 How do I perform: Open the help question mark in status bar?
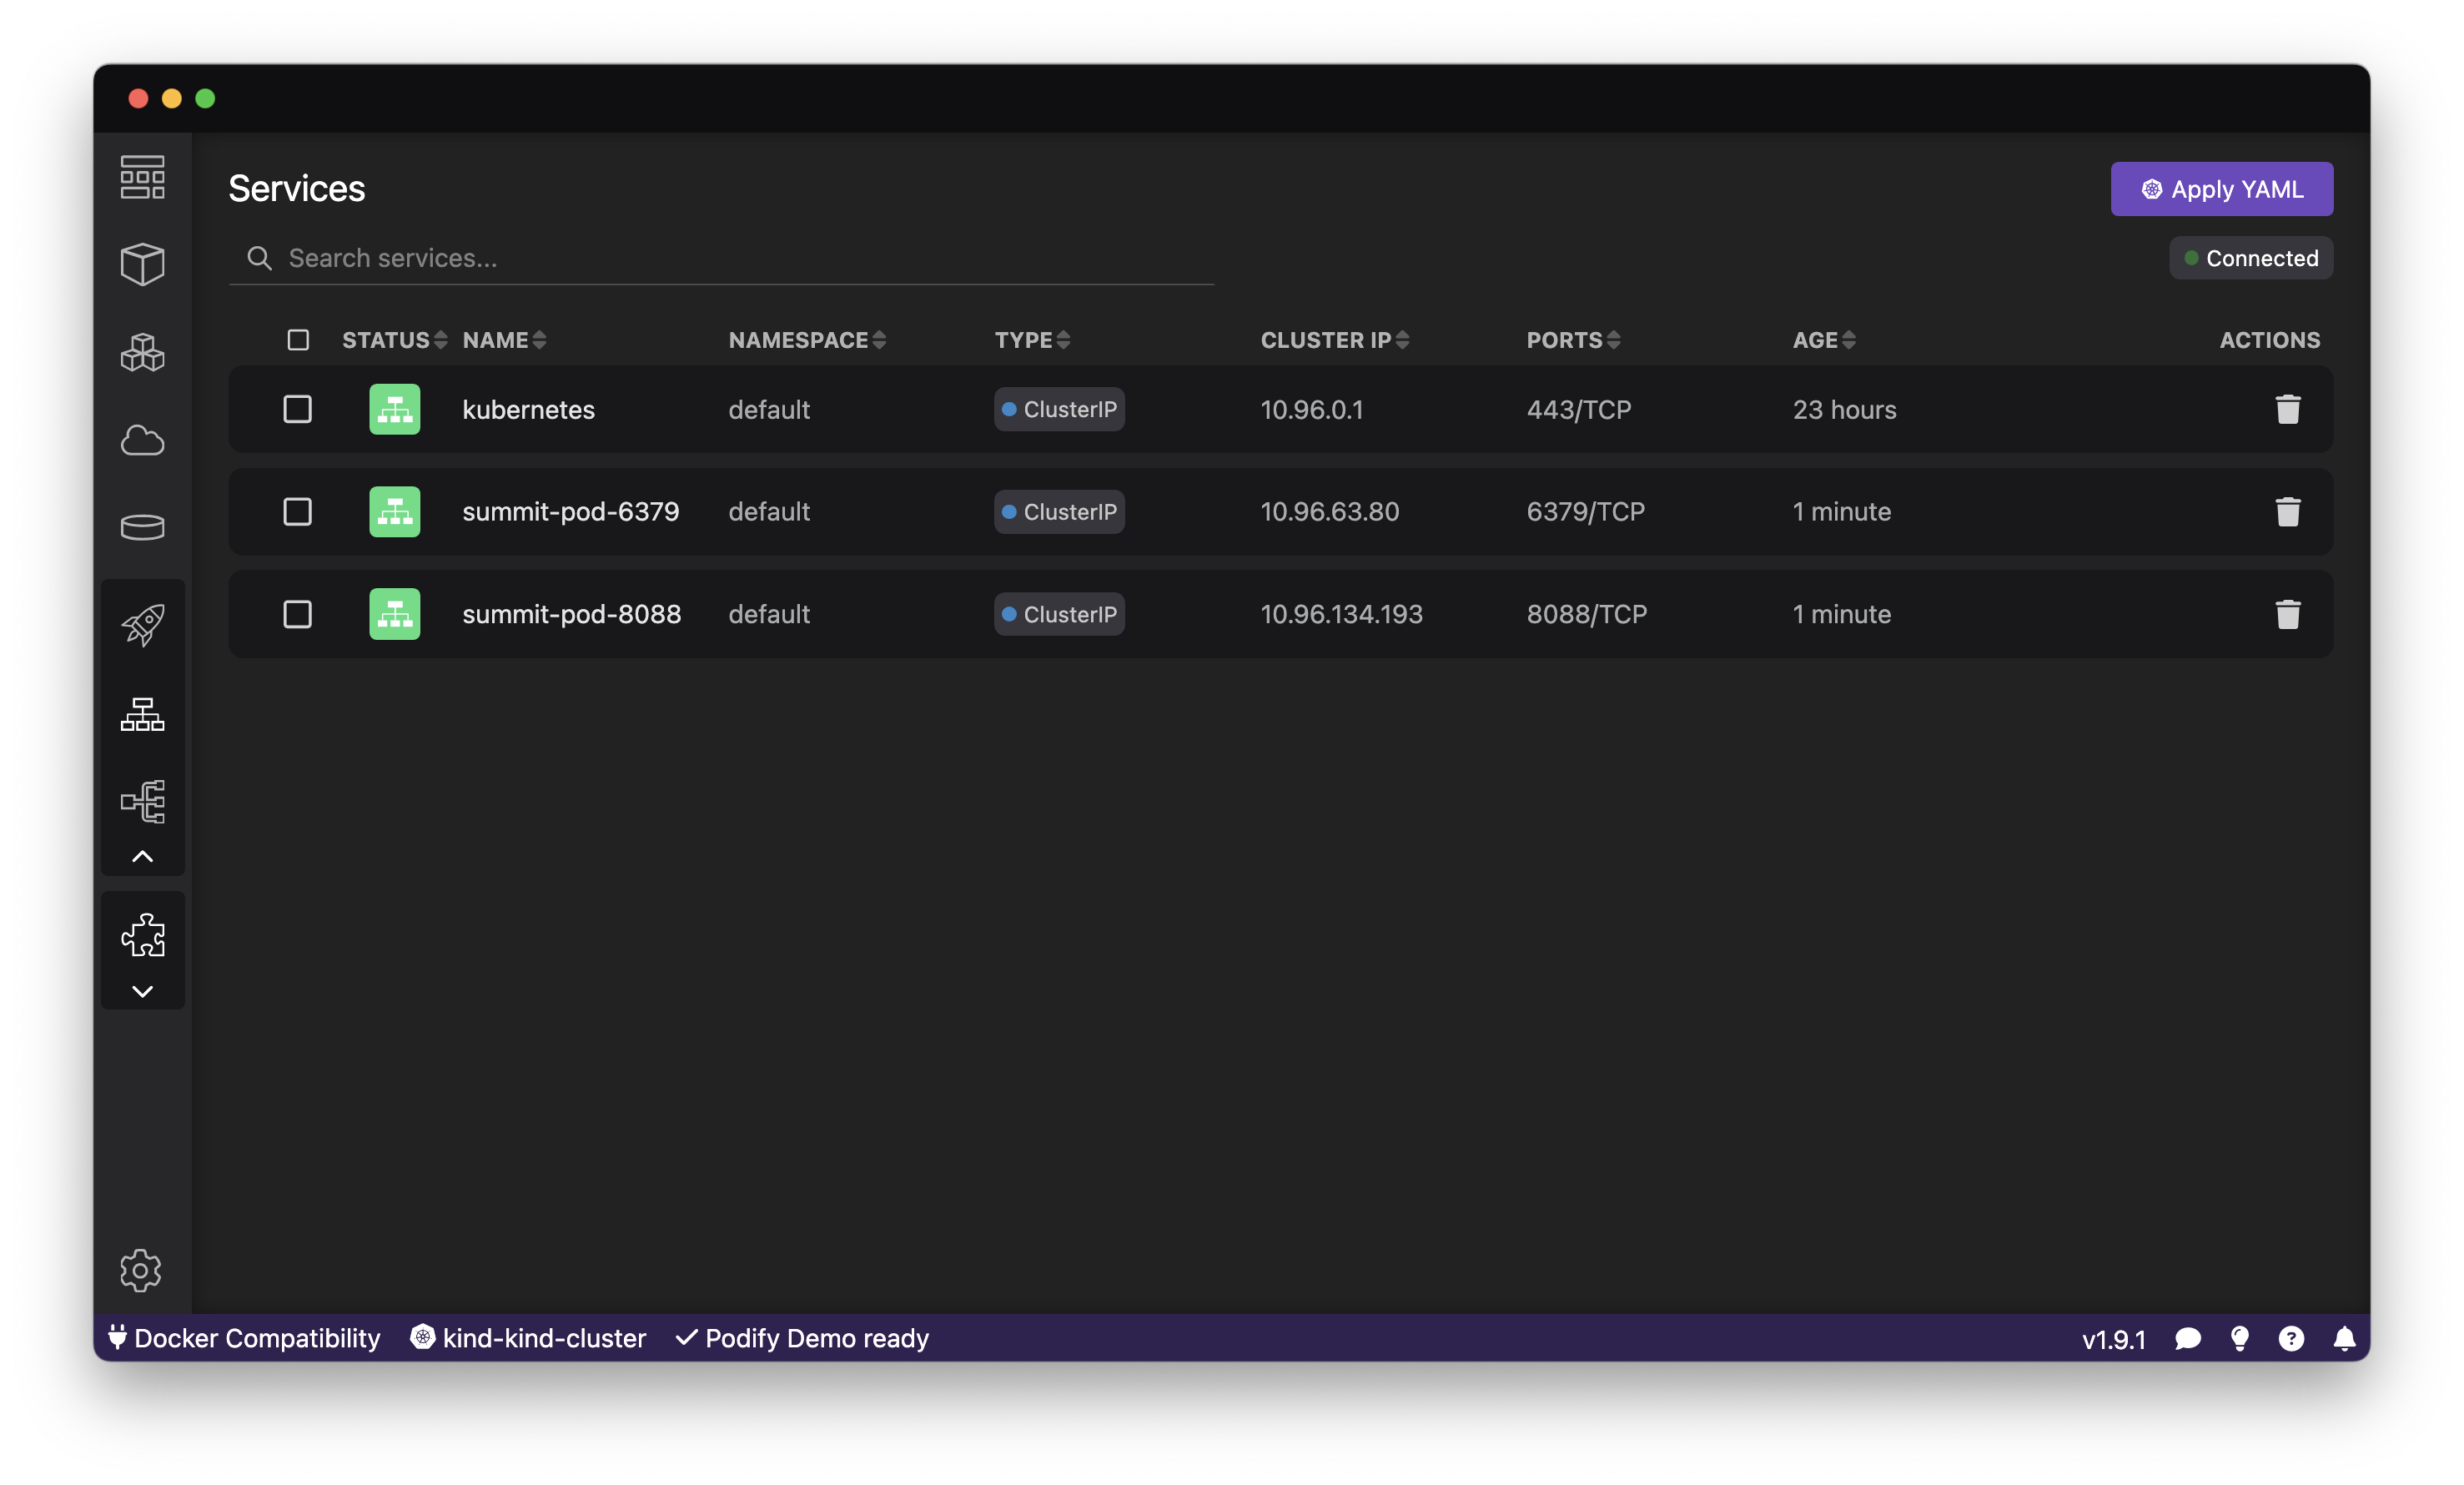[2290, 1338]
